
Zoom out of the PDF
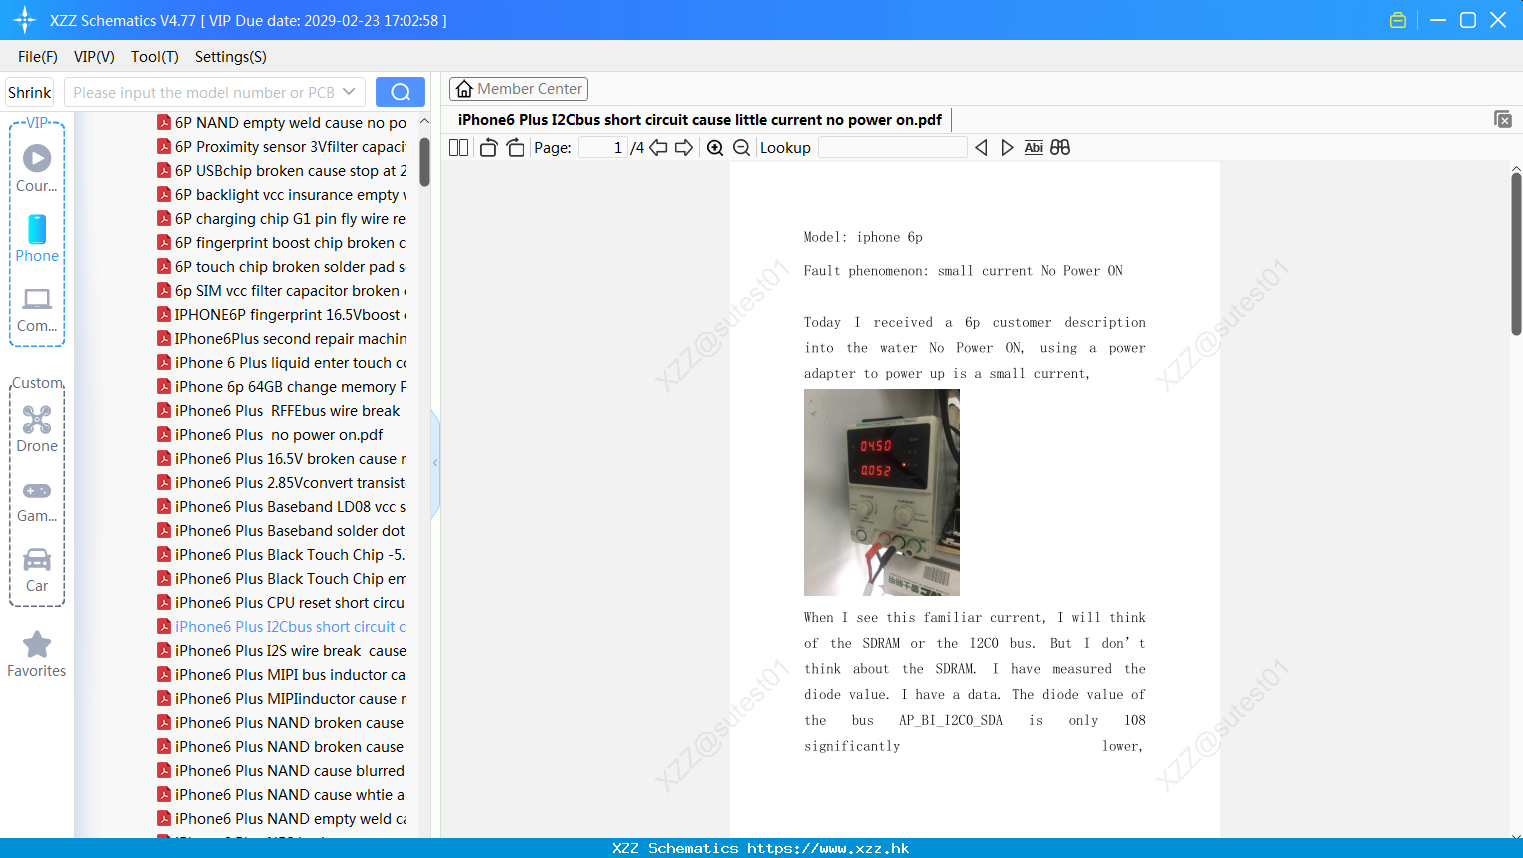click(741, 147)
